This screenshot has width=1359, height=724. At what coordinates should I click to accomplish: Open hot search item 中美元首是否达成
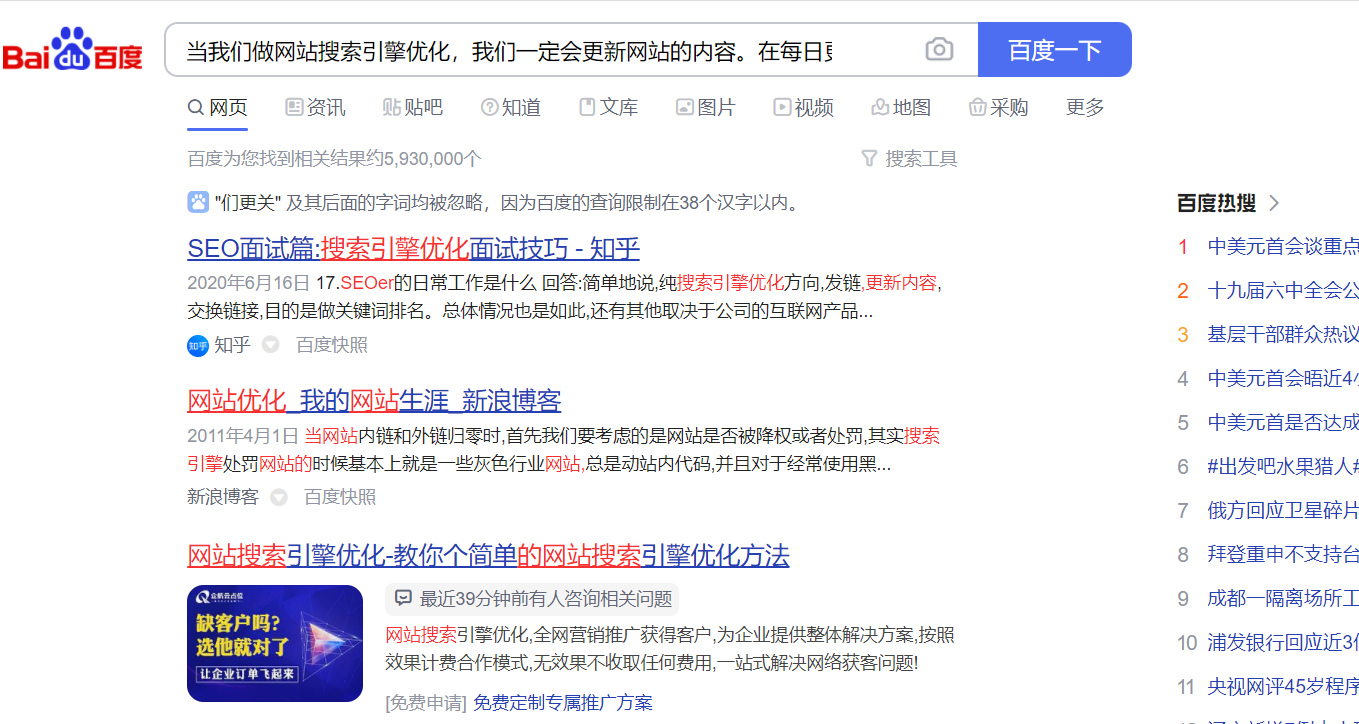tap(1283, 422)
